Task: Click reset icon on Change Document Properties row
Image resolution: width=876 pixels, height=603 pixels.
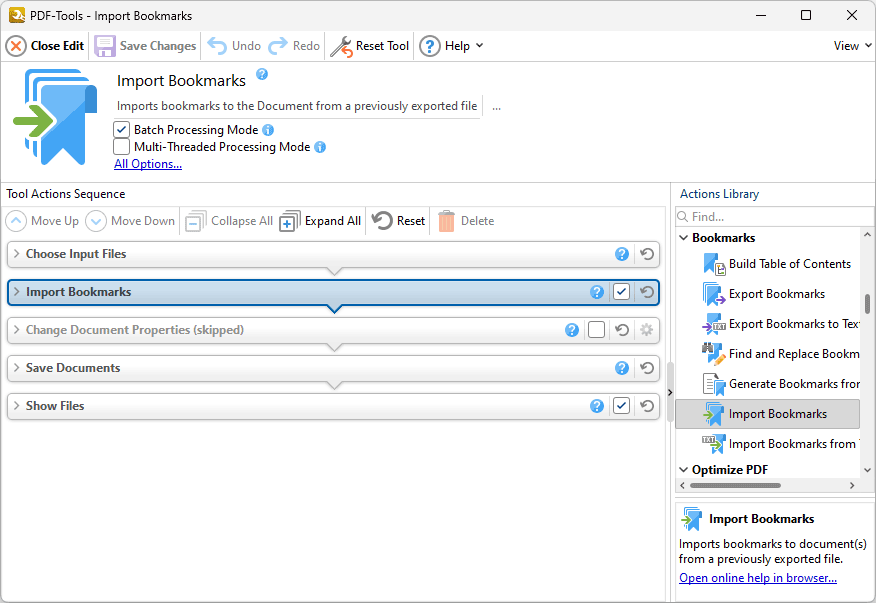Action: [622, 330]
